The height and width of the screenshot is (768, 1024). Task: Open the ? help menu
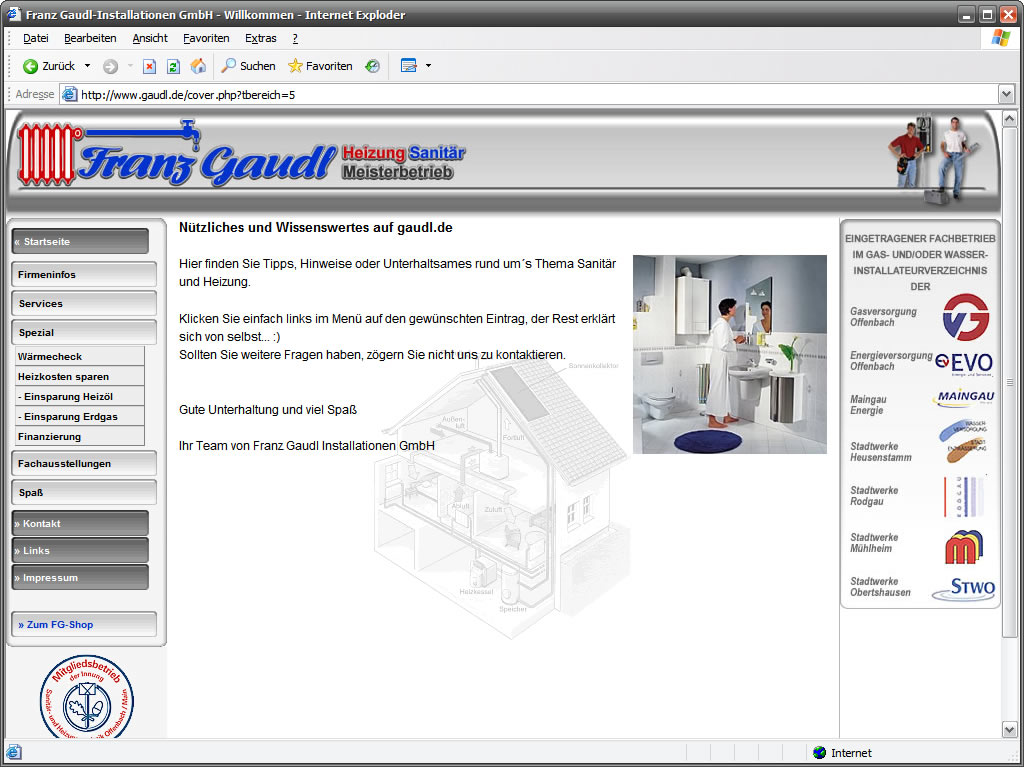pos(295,39)
